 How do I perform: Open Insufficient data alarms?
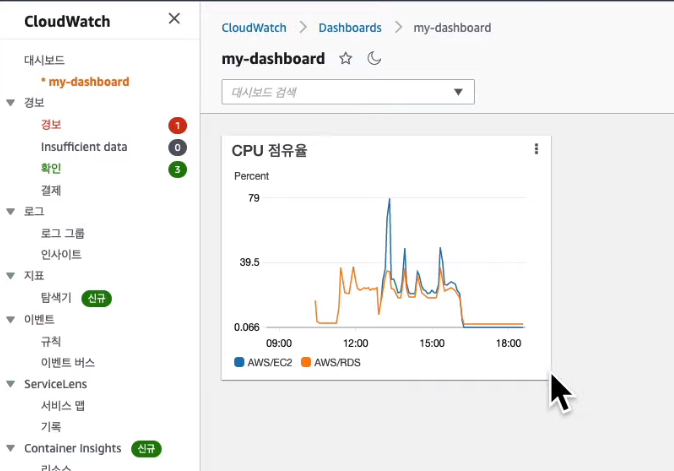coord(84,147)
